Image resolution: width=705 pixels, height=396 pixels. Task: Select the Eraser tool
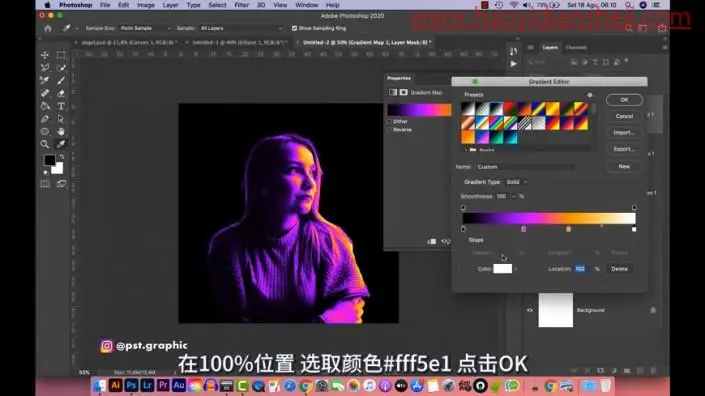[x=61, y=93]
